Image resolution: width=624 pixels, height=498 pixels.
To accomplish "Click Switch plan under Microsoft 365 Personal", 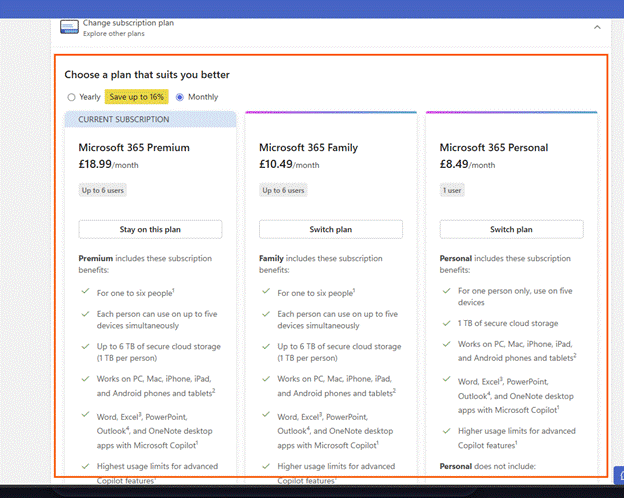I will [511, 229].
